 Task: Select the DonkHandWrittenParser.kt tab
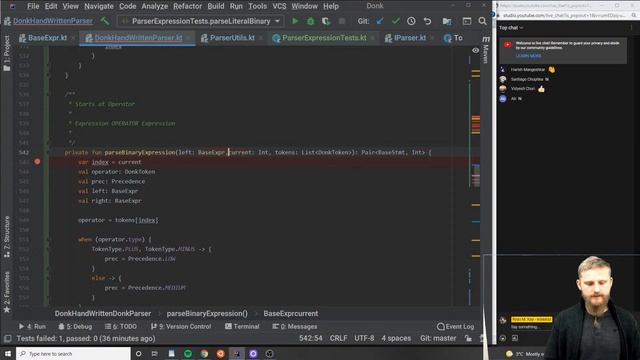138,38
